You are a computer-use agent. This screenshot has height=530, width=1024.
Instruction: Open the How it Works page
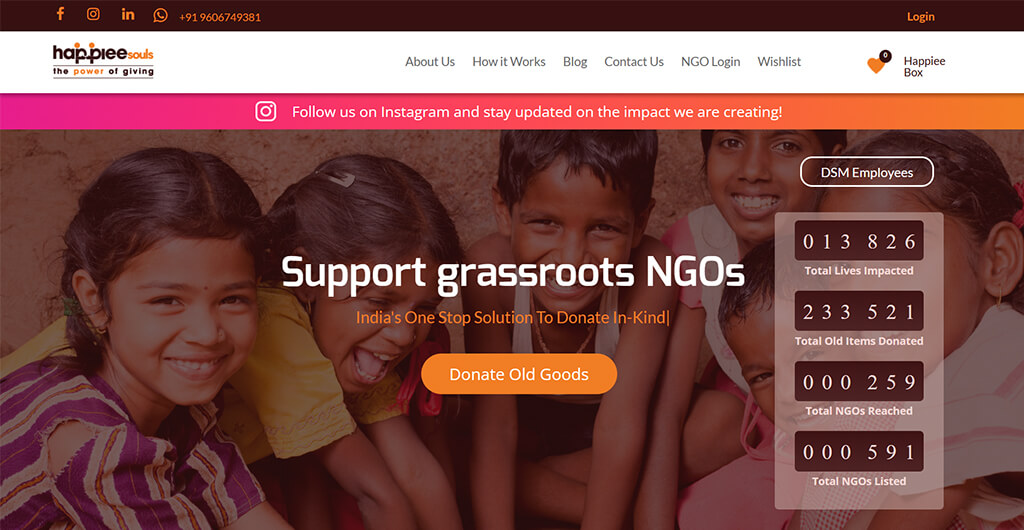pos(509,61)
